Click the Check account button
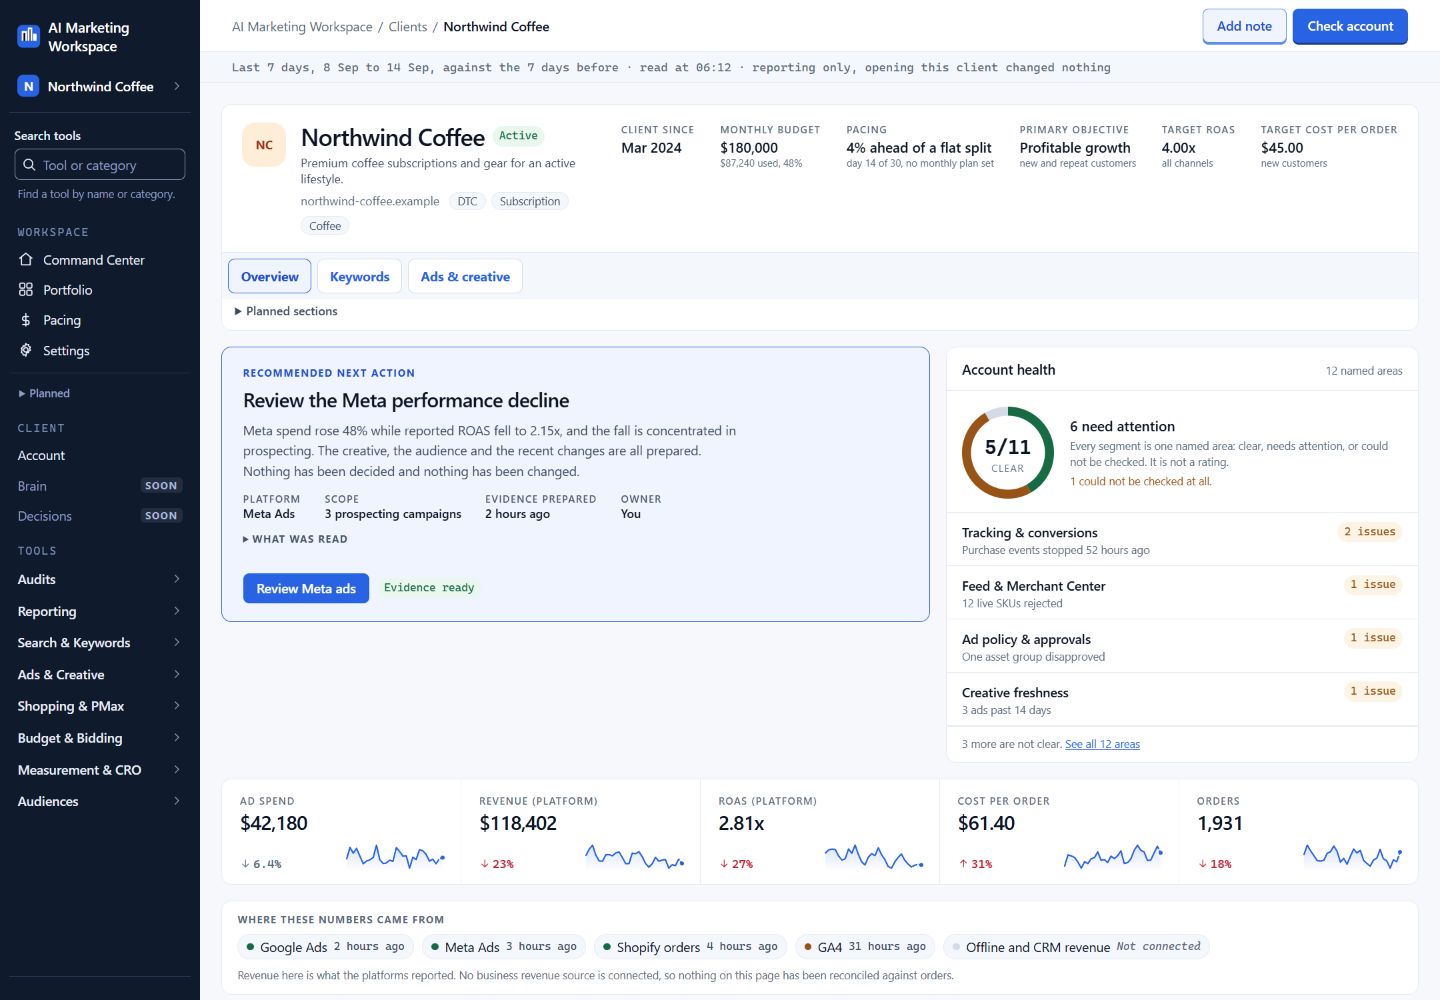Image resolution: width=1440 pixels, height=1000 pixels. point(1350,26)
